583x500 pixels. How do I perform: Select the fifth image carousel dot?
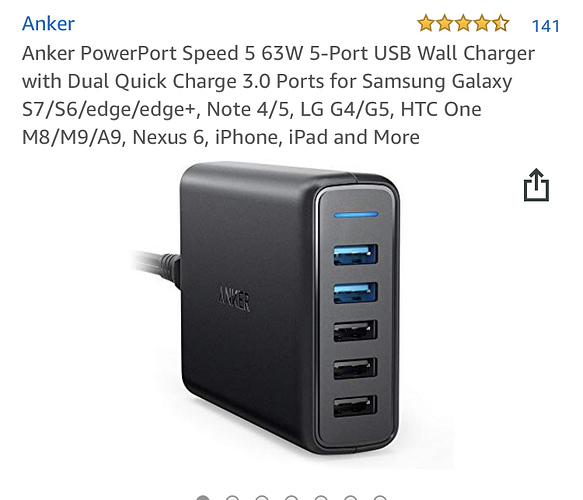321,498
